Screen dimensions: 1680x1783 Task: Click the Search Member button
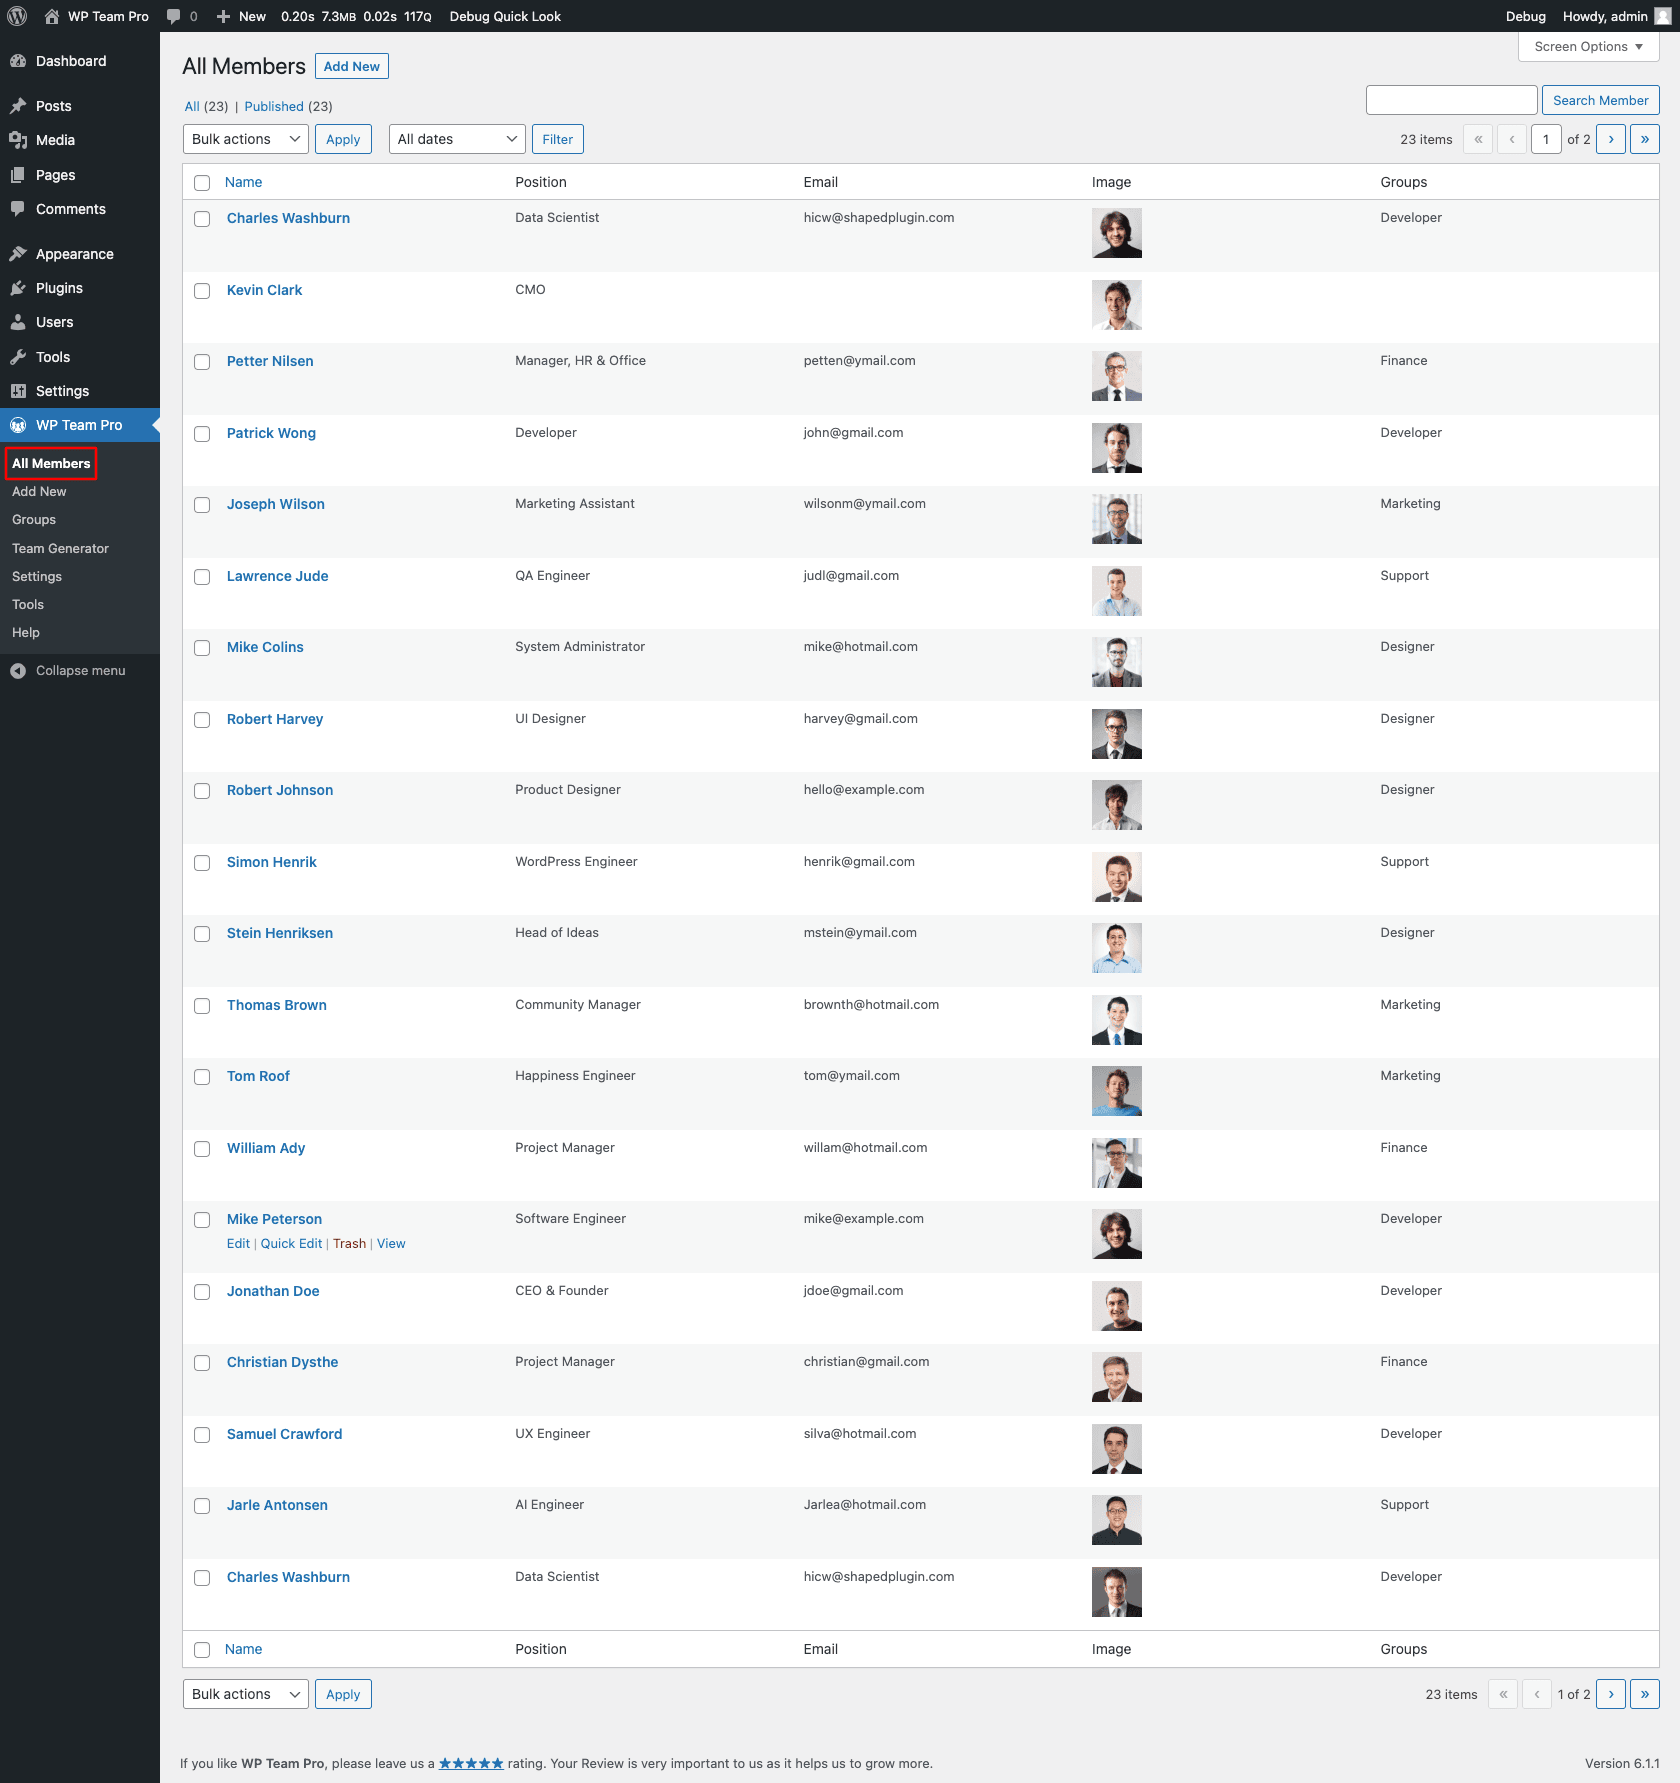click(x=1599, y=100)
